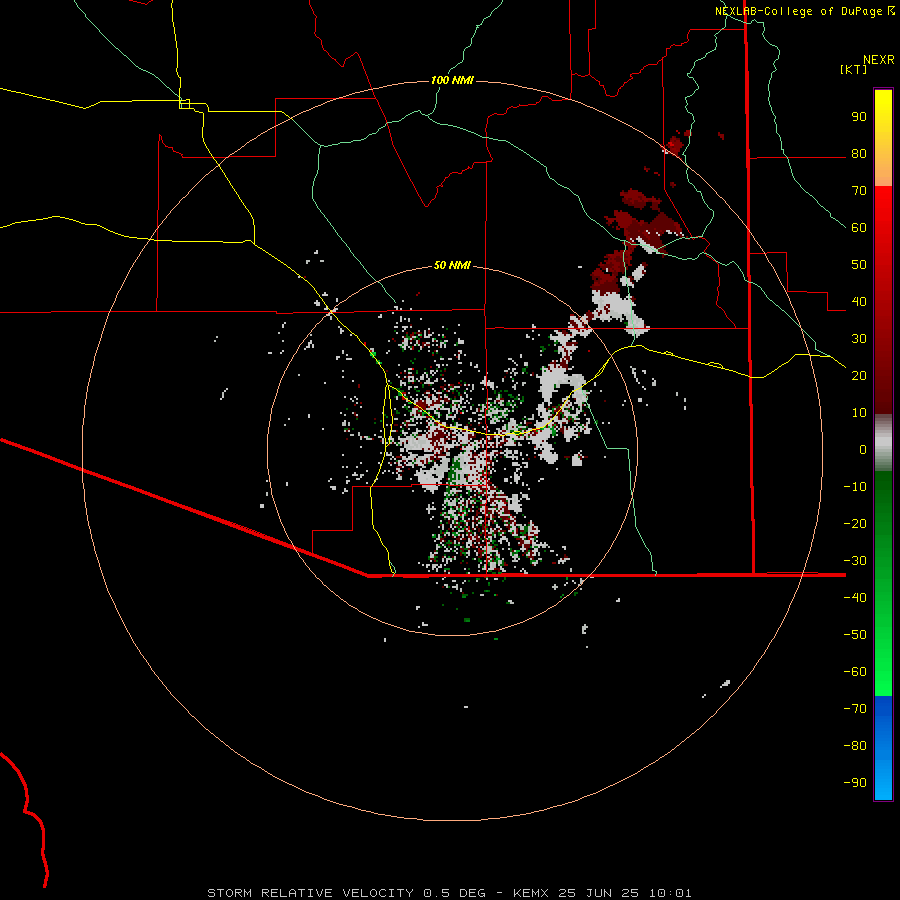Image resolution: width=900 pixels, height=900 pixels.
Task: Select the -90 value on the velocity scale
Action: tap(855, 782)
